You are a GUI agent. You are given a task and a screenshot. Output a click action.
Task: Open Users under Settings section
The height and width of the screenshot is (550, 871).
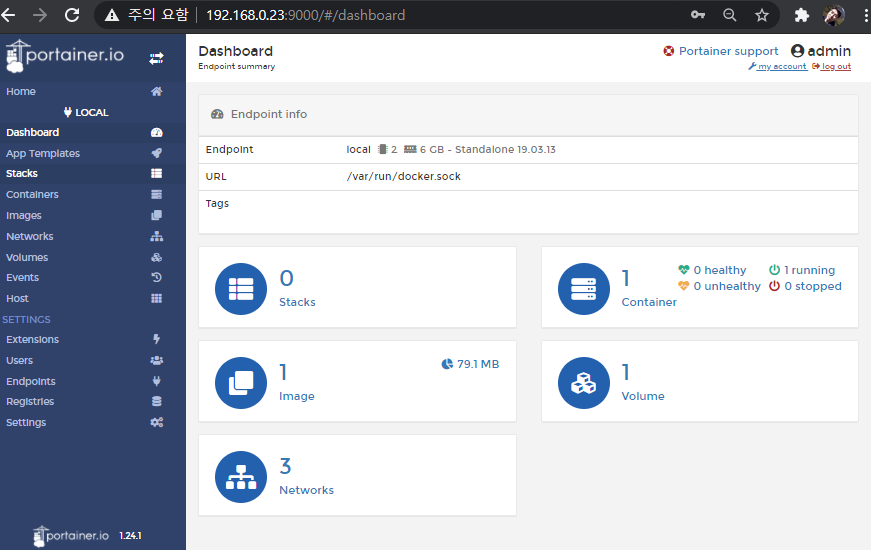19,361
